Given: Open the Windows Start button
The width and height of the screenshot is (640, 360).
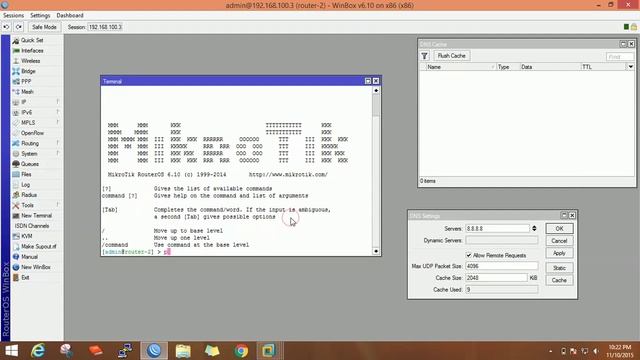Looking at the screenshot, I should coord(11,351).
